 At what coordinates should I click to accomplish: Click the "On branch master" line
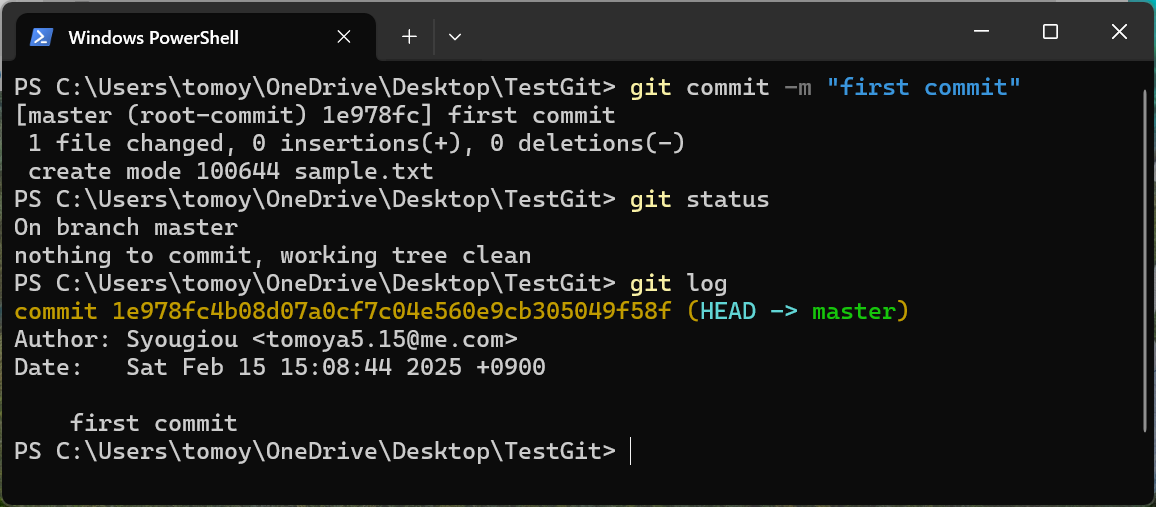coord(126,228)
